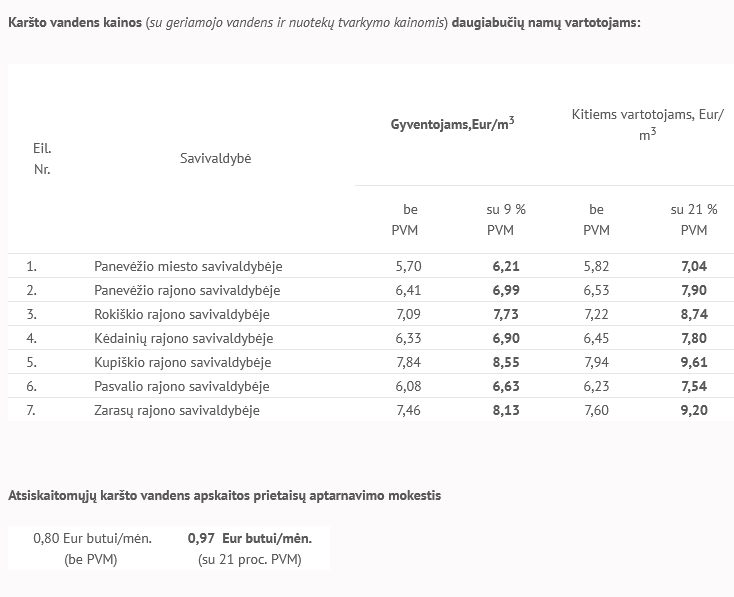Click the "0,80 Eur butui/mėn." fee cell

92,538
